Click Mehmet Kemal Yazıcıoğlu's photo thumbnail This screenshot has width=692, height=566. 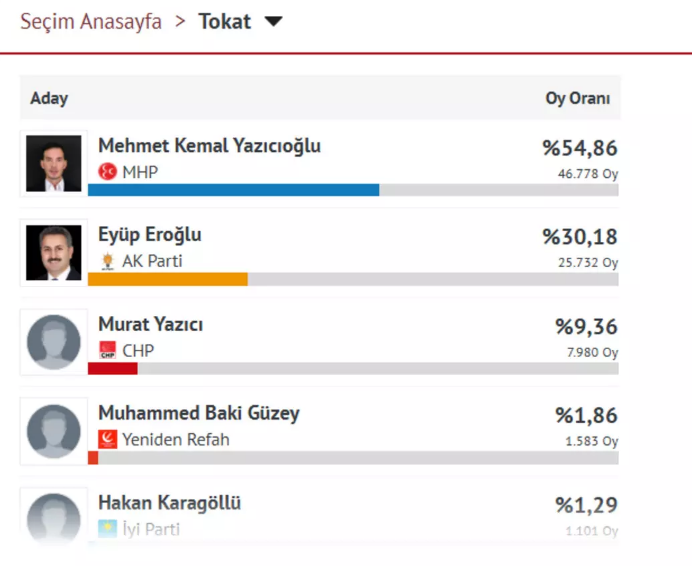tap(54, 163)
